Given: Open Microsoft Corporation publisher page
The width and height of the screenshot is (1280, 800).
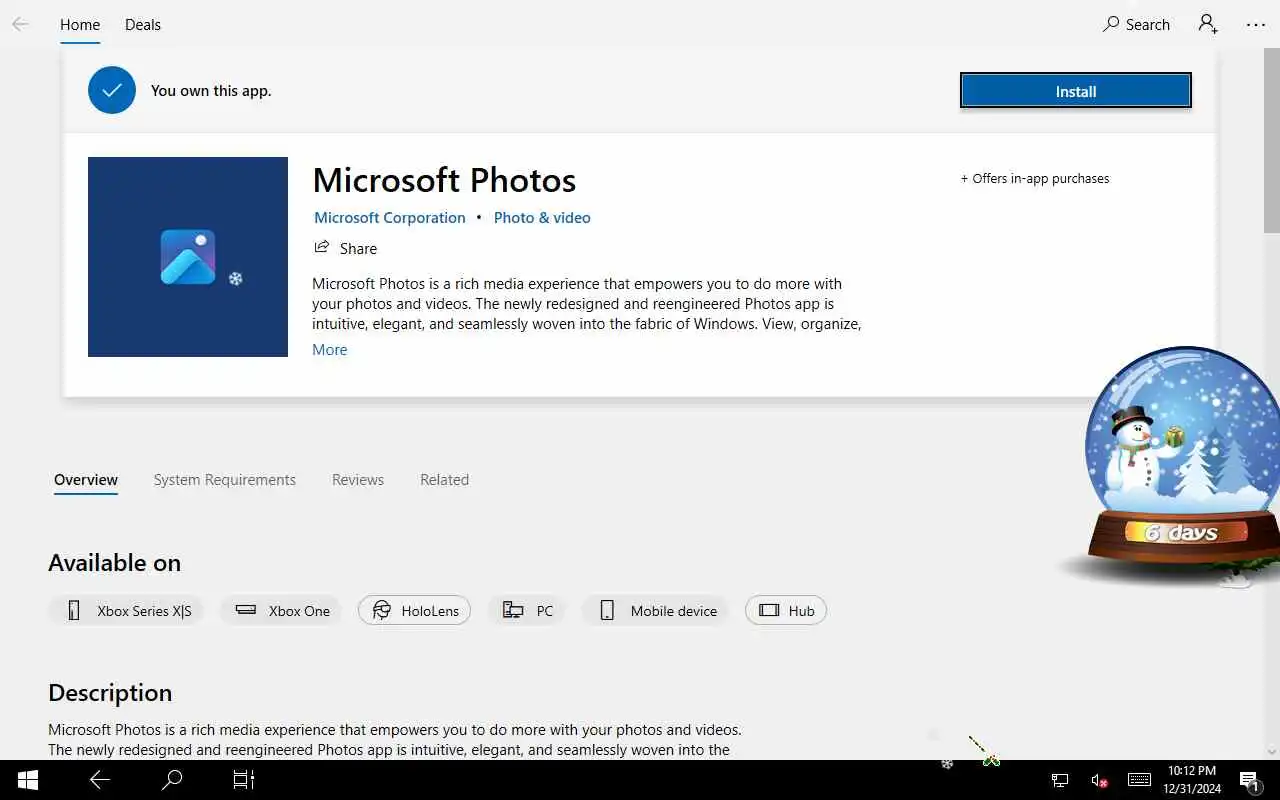Looking at the screenshot, I should 390,217.
